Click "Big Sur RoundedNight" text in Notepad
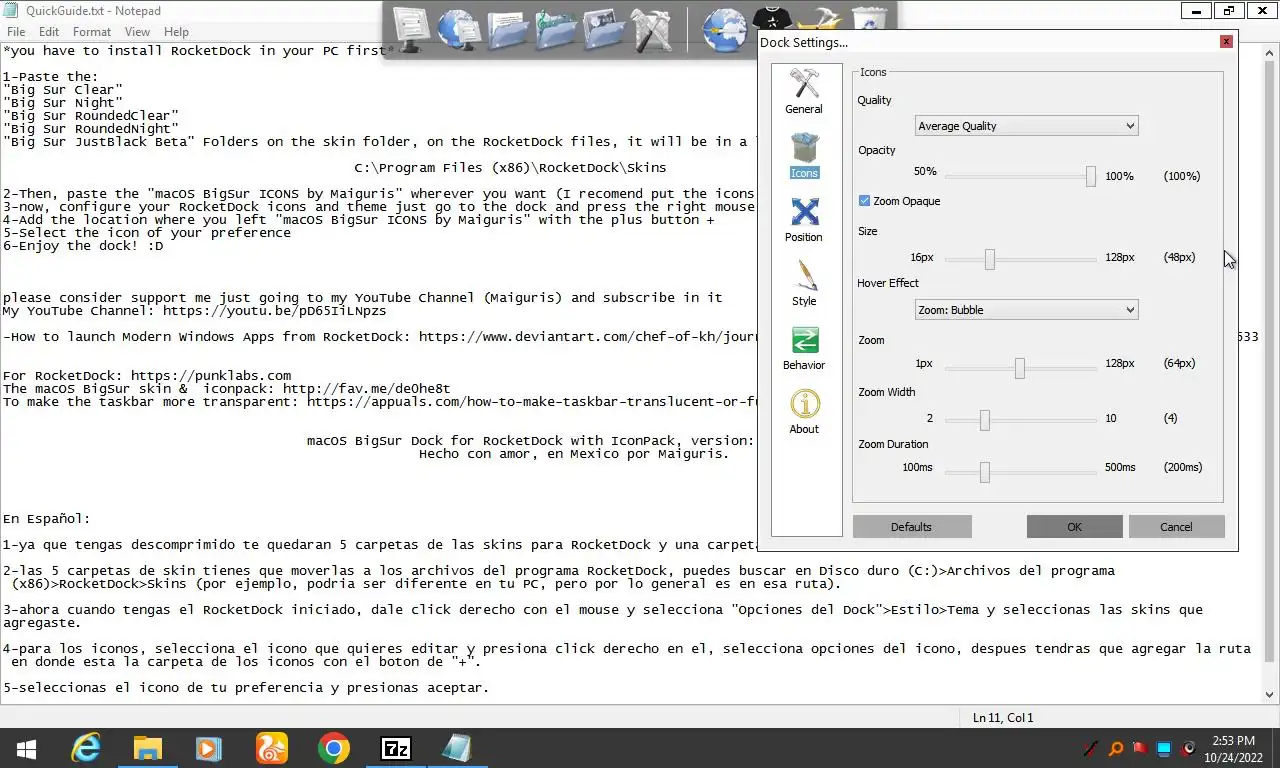The image size is (1280, 768). (x=90, y=128)
